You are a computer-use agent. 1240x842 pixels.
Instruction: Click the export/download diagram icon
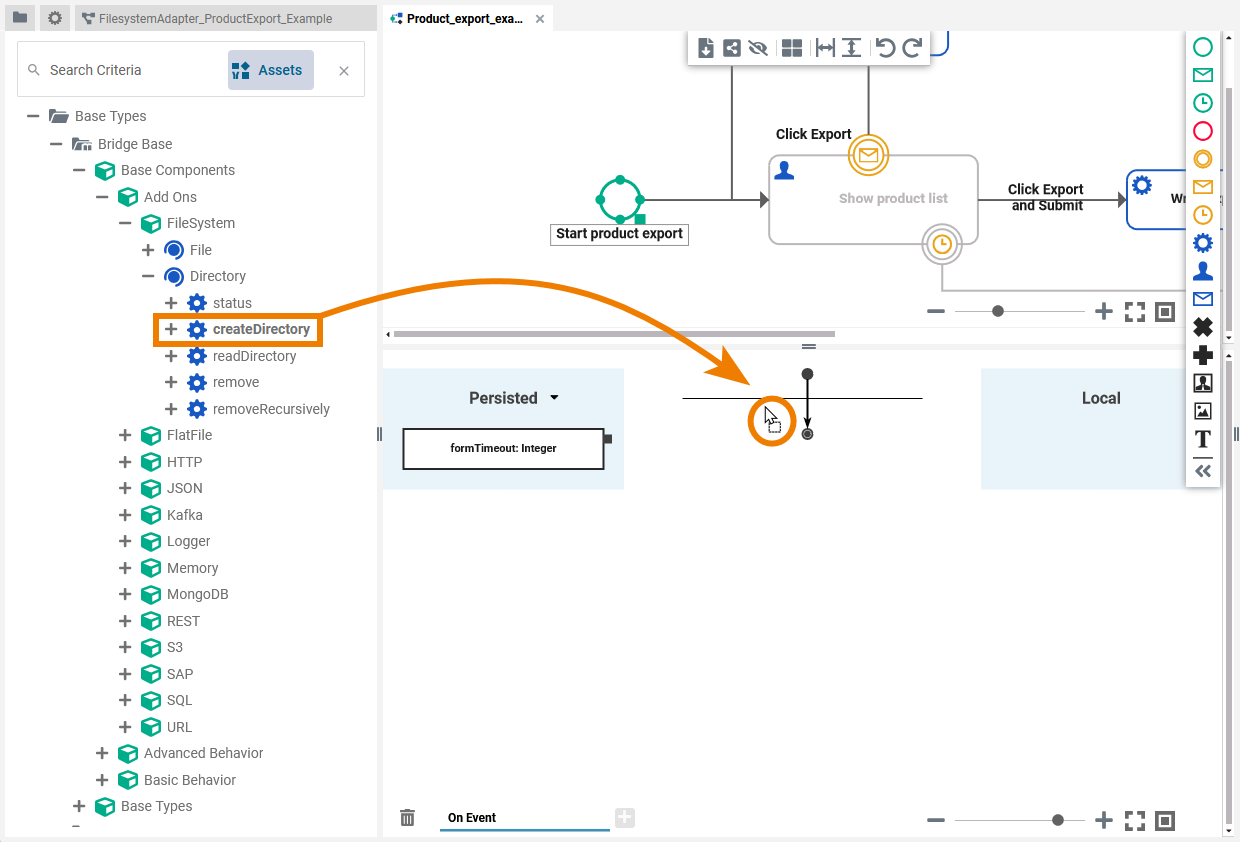pos(706,48)
